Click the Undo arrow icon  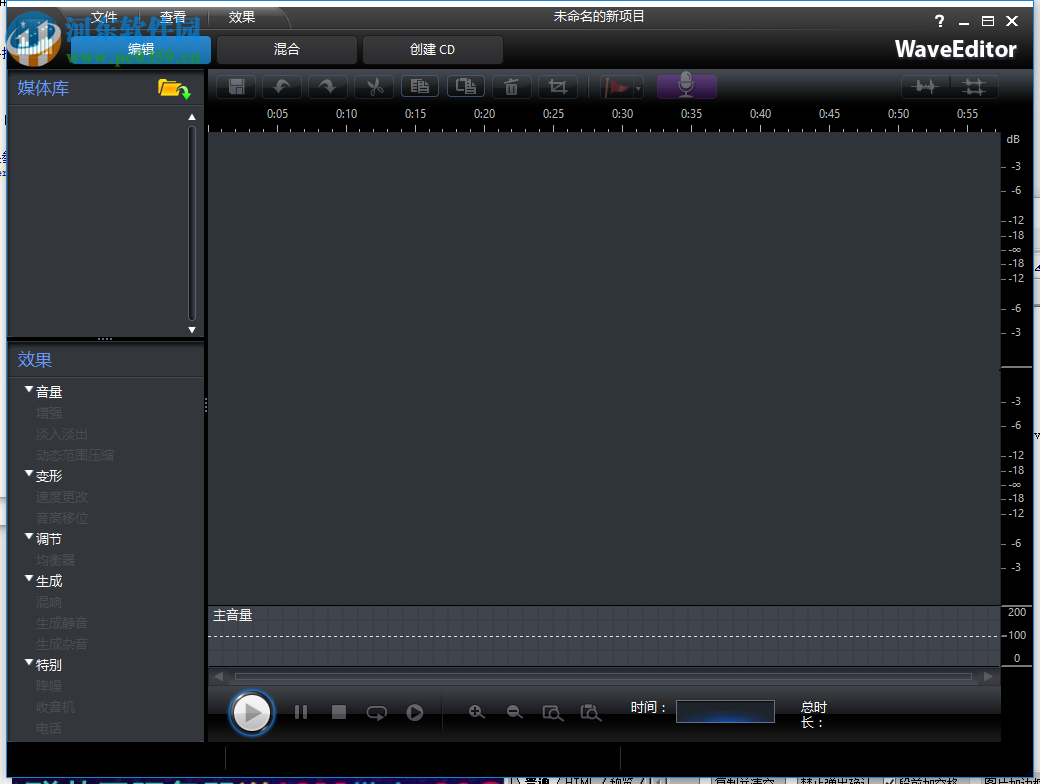tap(281, 86)
